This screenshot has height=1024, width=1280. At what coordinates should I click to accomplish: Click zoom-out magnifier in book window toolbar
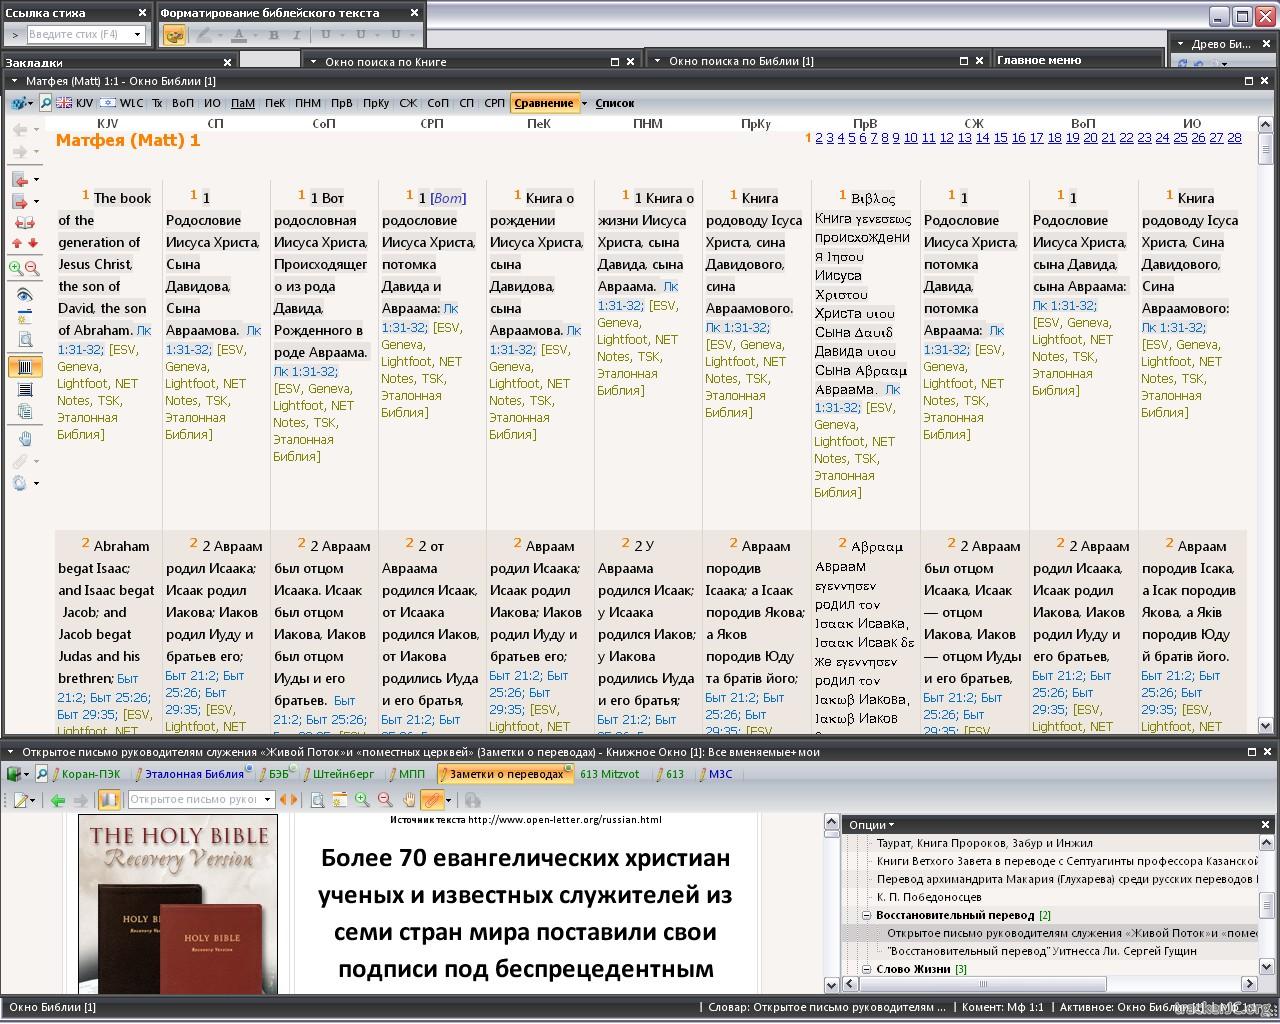tap(384, 800)
